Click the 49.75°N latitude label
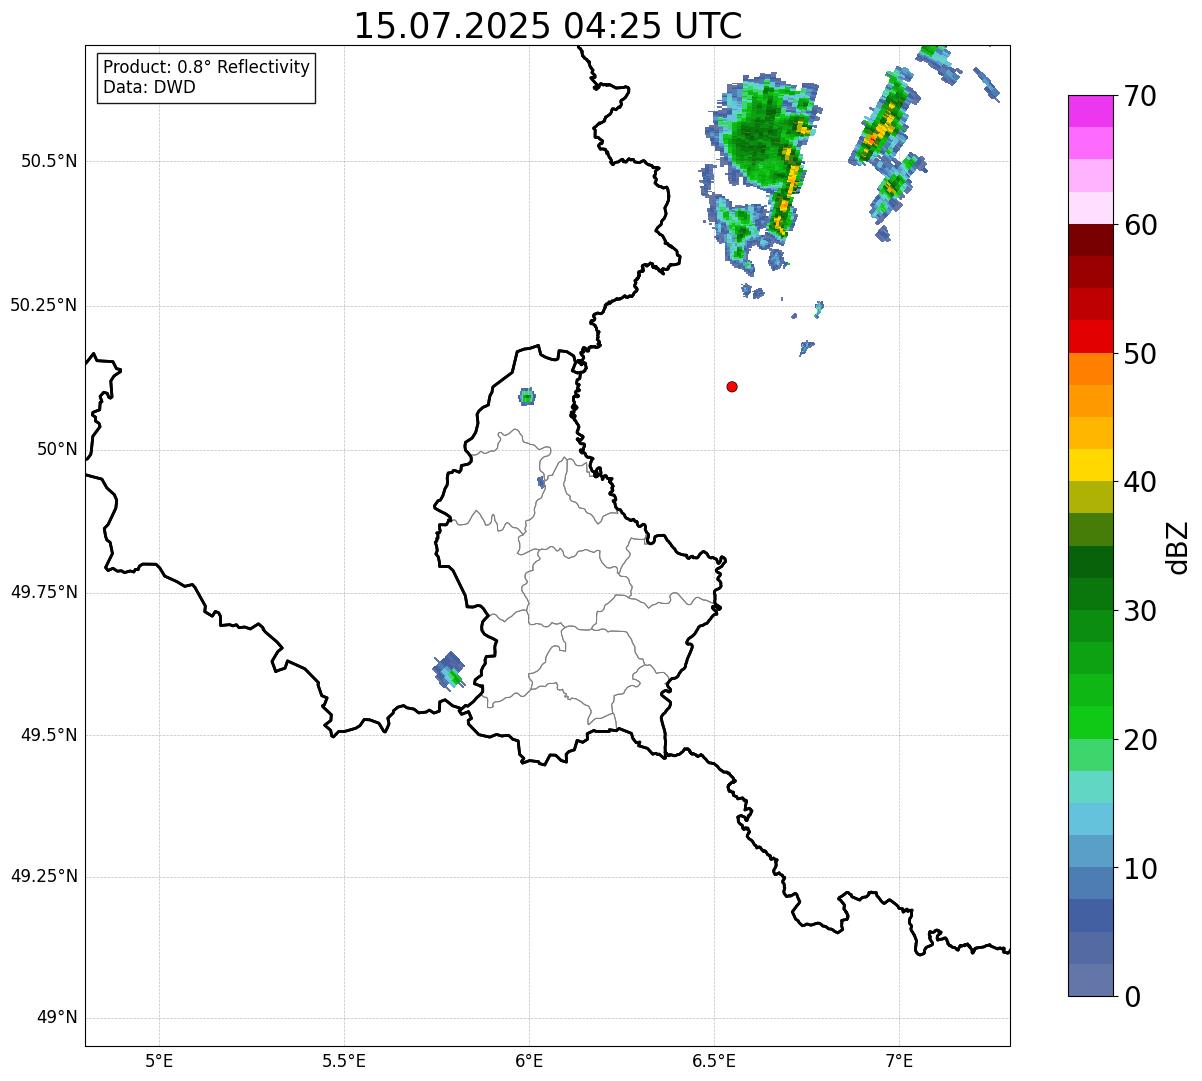This screenshot has width=1202, height=1081. click(43, 592)
